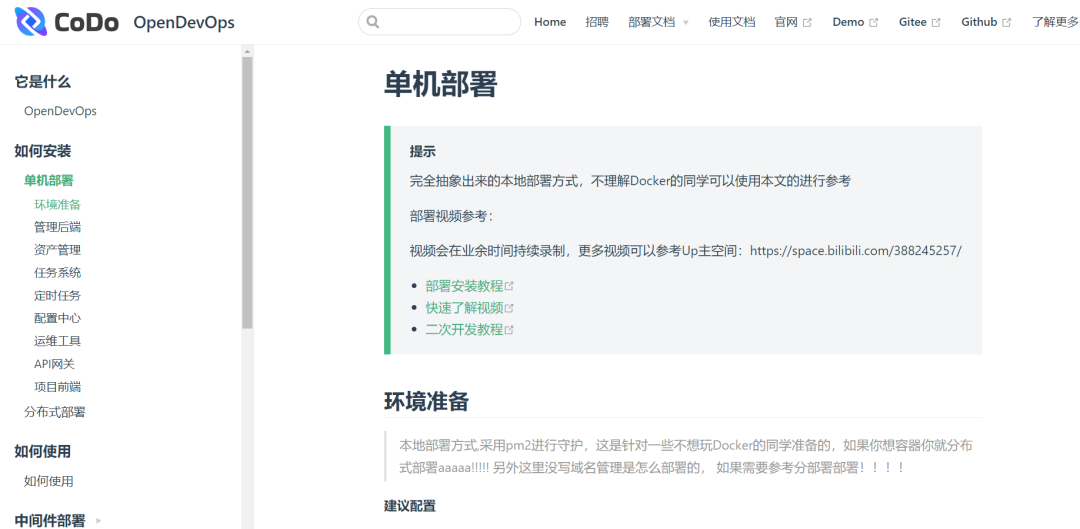Image resolution: width=1080 pixels, height=529 pixels.
Task: Click external-link icon after 二次开发教程
Action: coord(509,330)
